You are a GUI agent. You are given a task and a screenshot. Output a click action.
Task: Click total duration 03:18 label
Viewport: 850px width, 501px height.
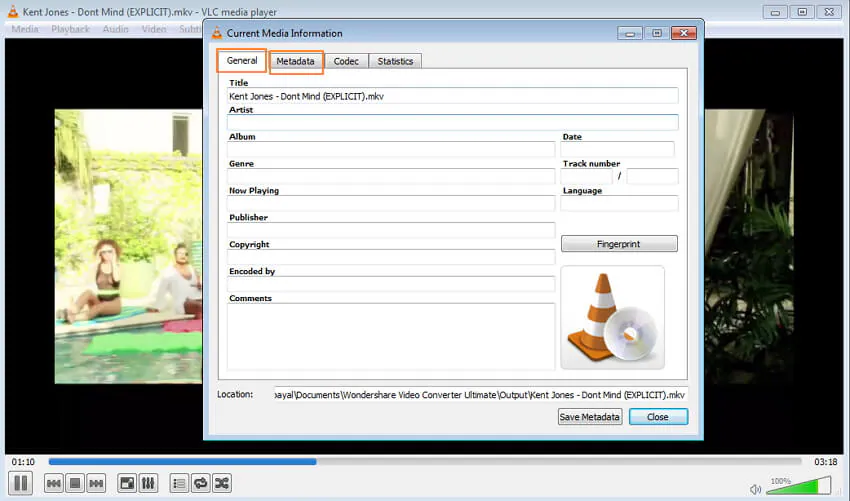click(826, 462)
